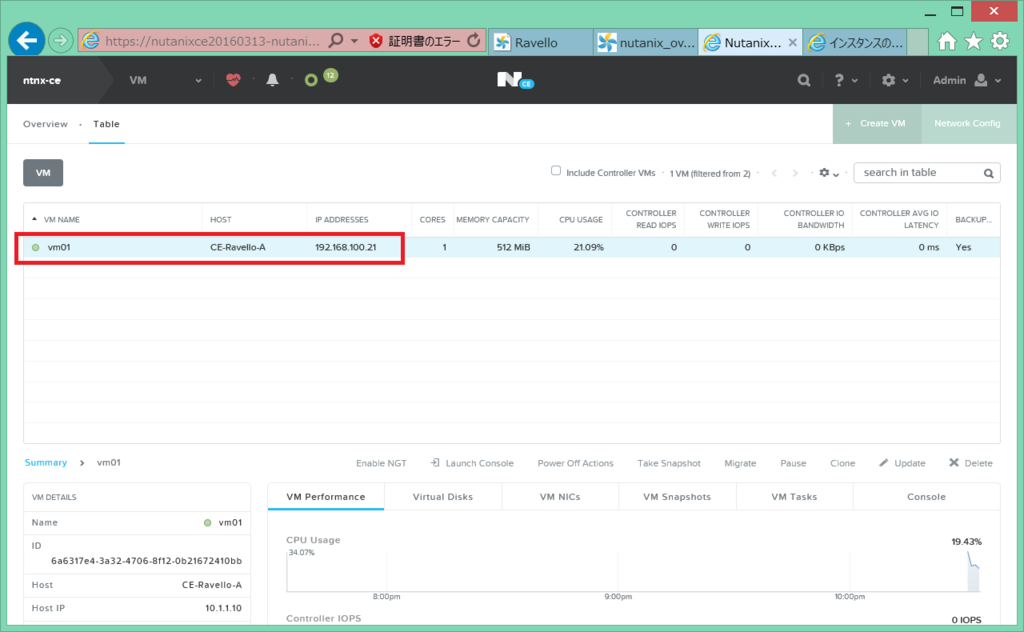Click the Nutanix CE logo
Viewport: 1024px width, 632px height.
click(515, 80)
